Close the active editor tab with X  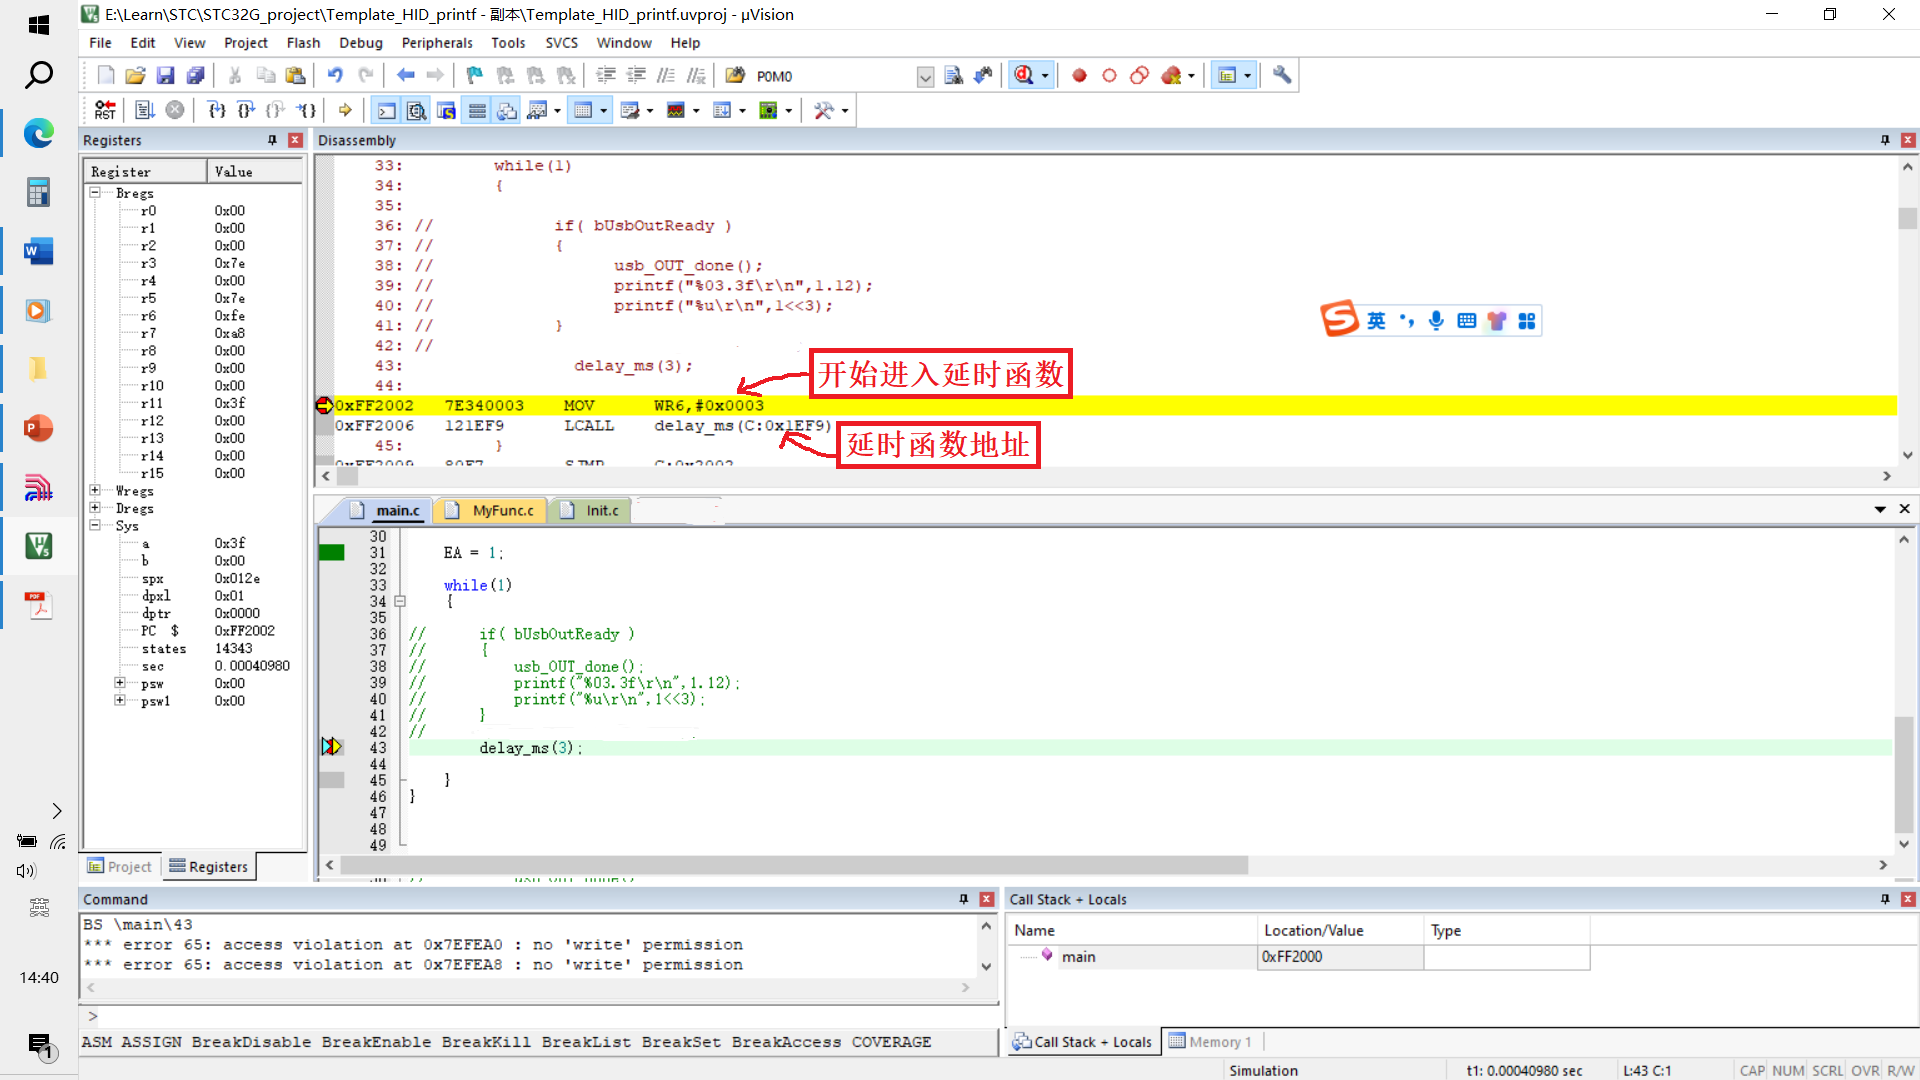tap(1905, 509)
